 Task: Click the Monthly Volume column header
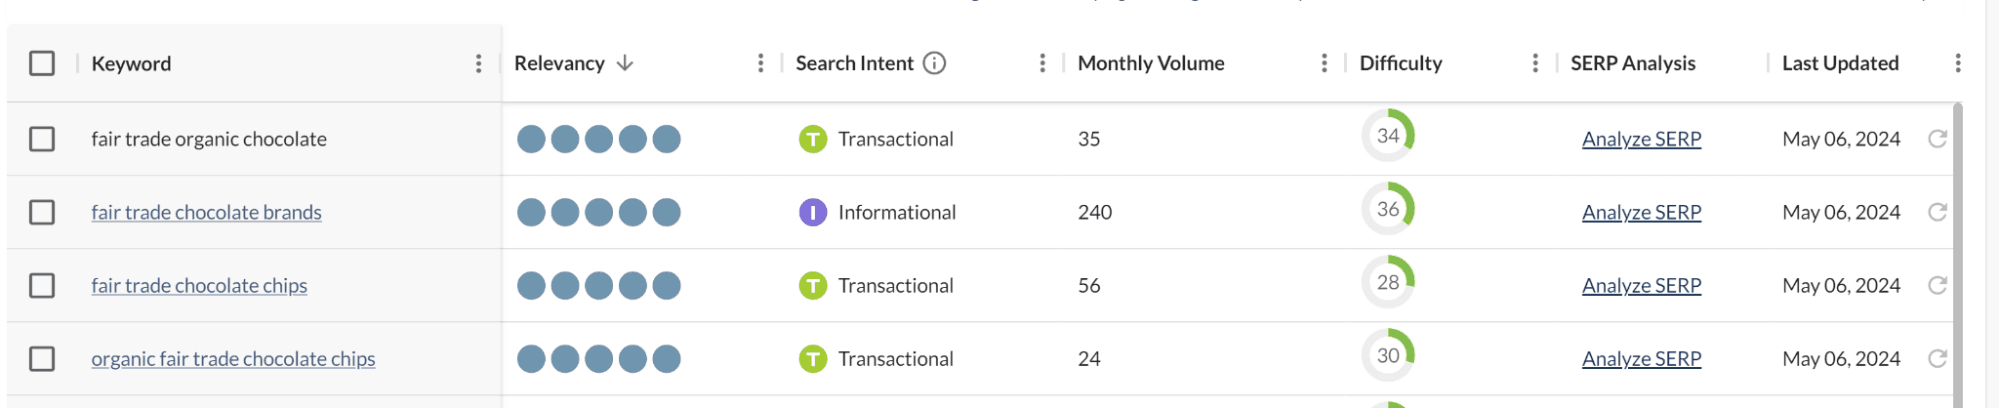1150,63
